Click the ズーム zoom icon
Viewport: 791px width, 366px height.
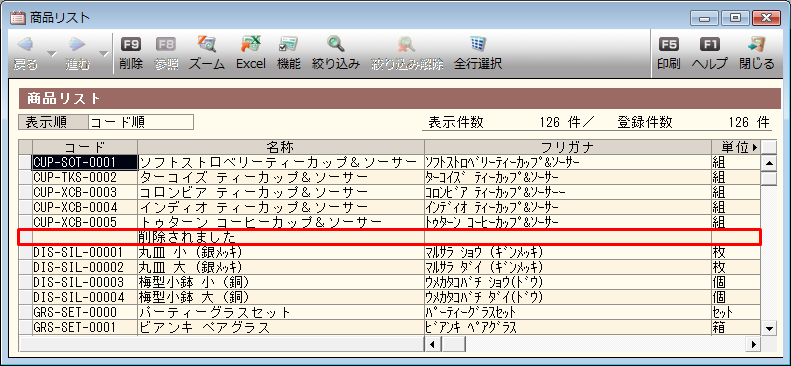[x=207, y=44]
